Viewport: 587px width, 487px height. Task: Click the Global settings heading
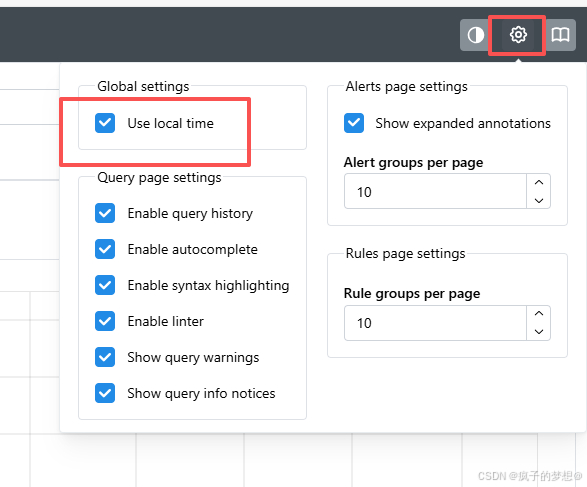coord(143,86)
